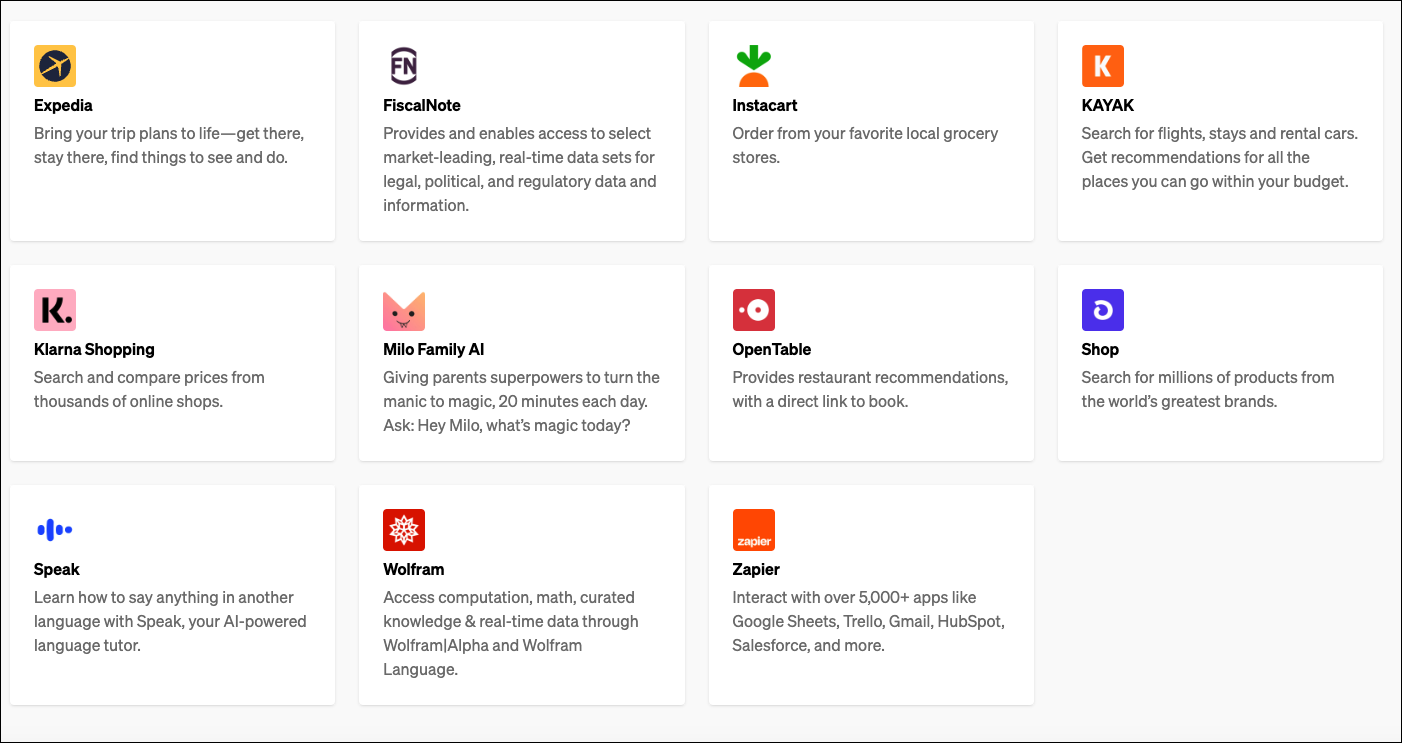Click the Klarna Shopping heading

tap(94, 350)
